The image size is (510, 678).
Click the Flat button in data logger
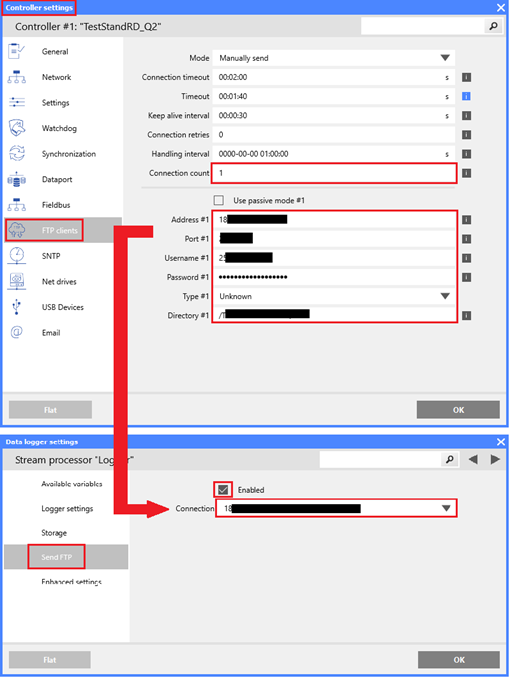pos(50,660)
